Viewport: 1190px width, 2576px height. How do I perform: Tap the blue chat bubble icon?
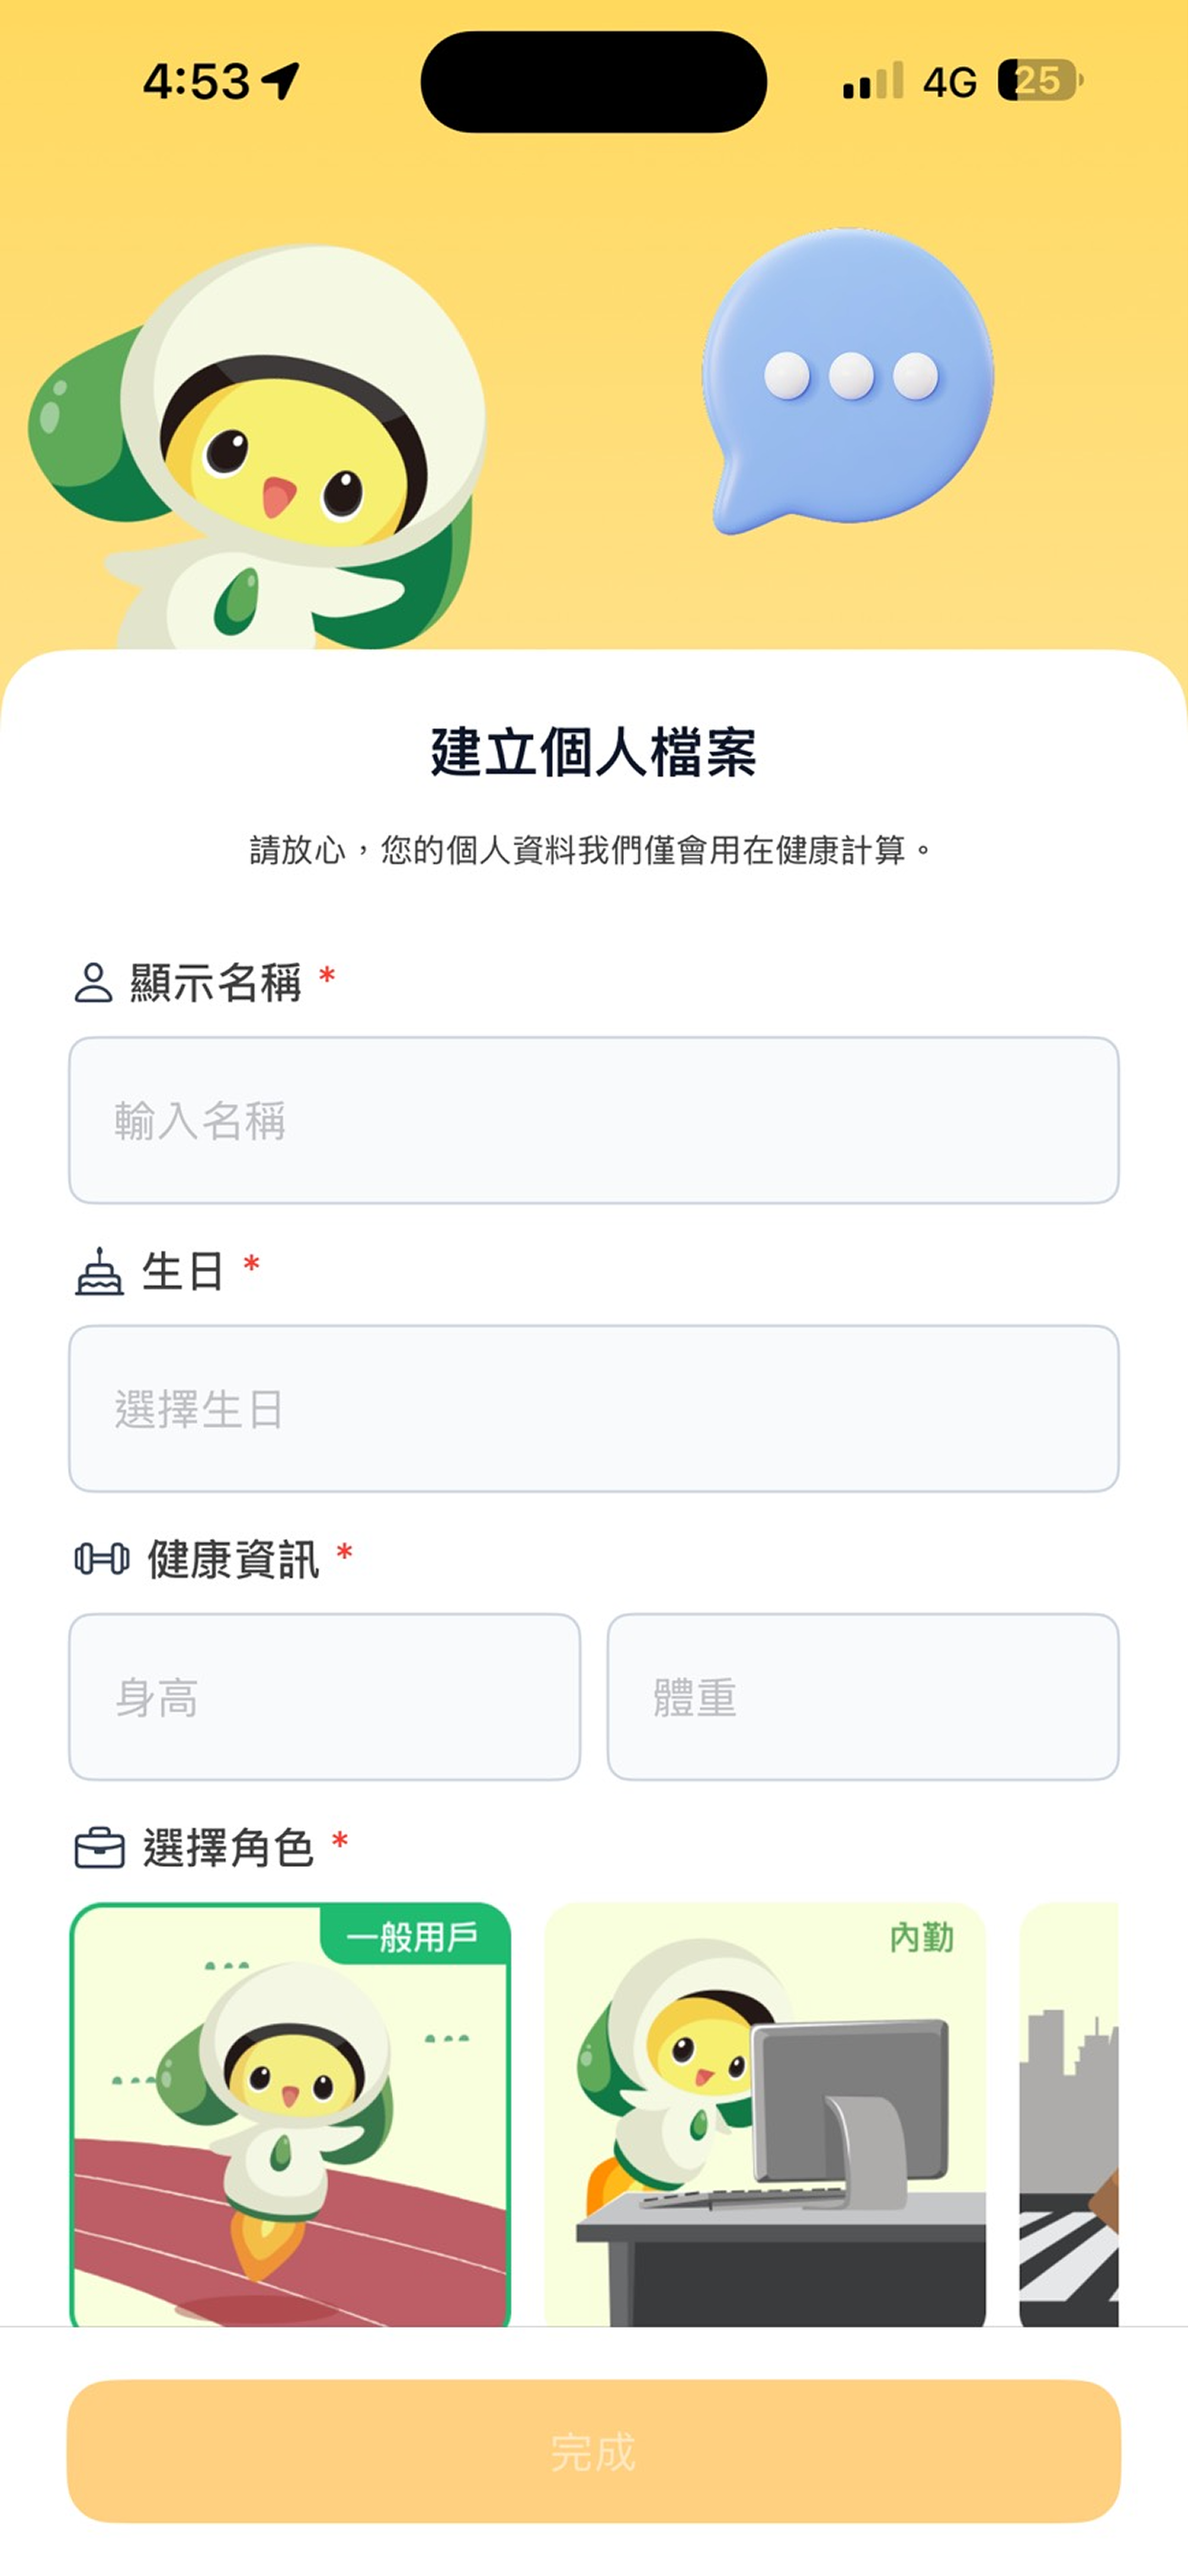pyautogui.click(x=848, y=381)
